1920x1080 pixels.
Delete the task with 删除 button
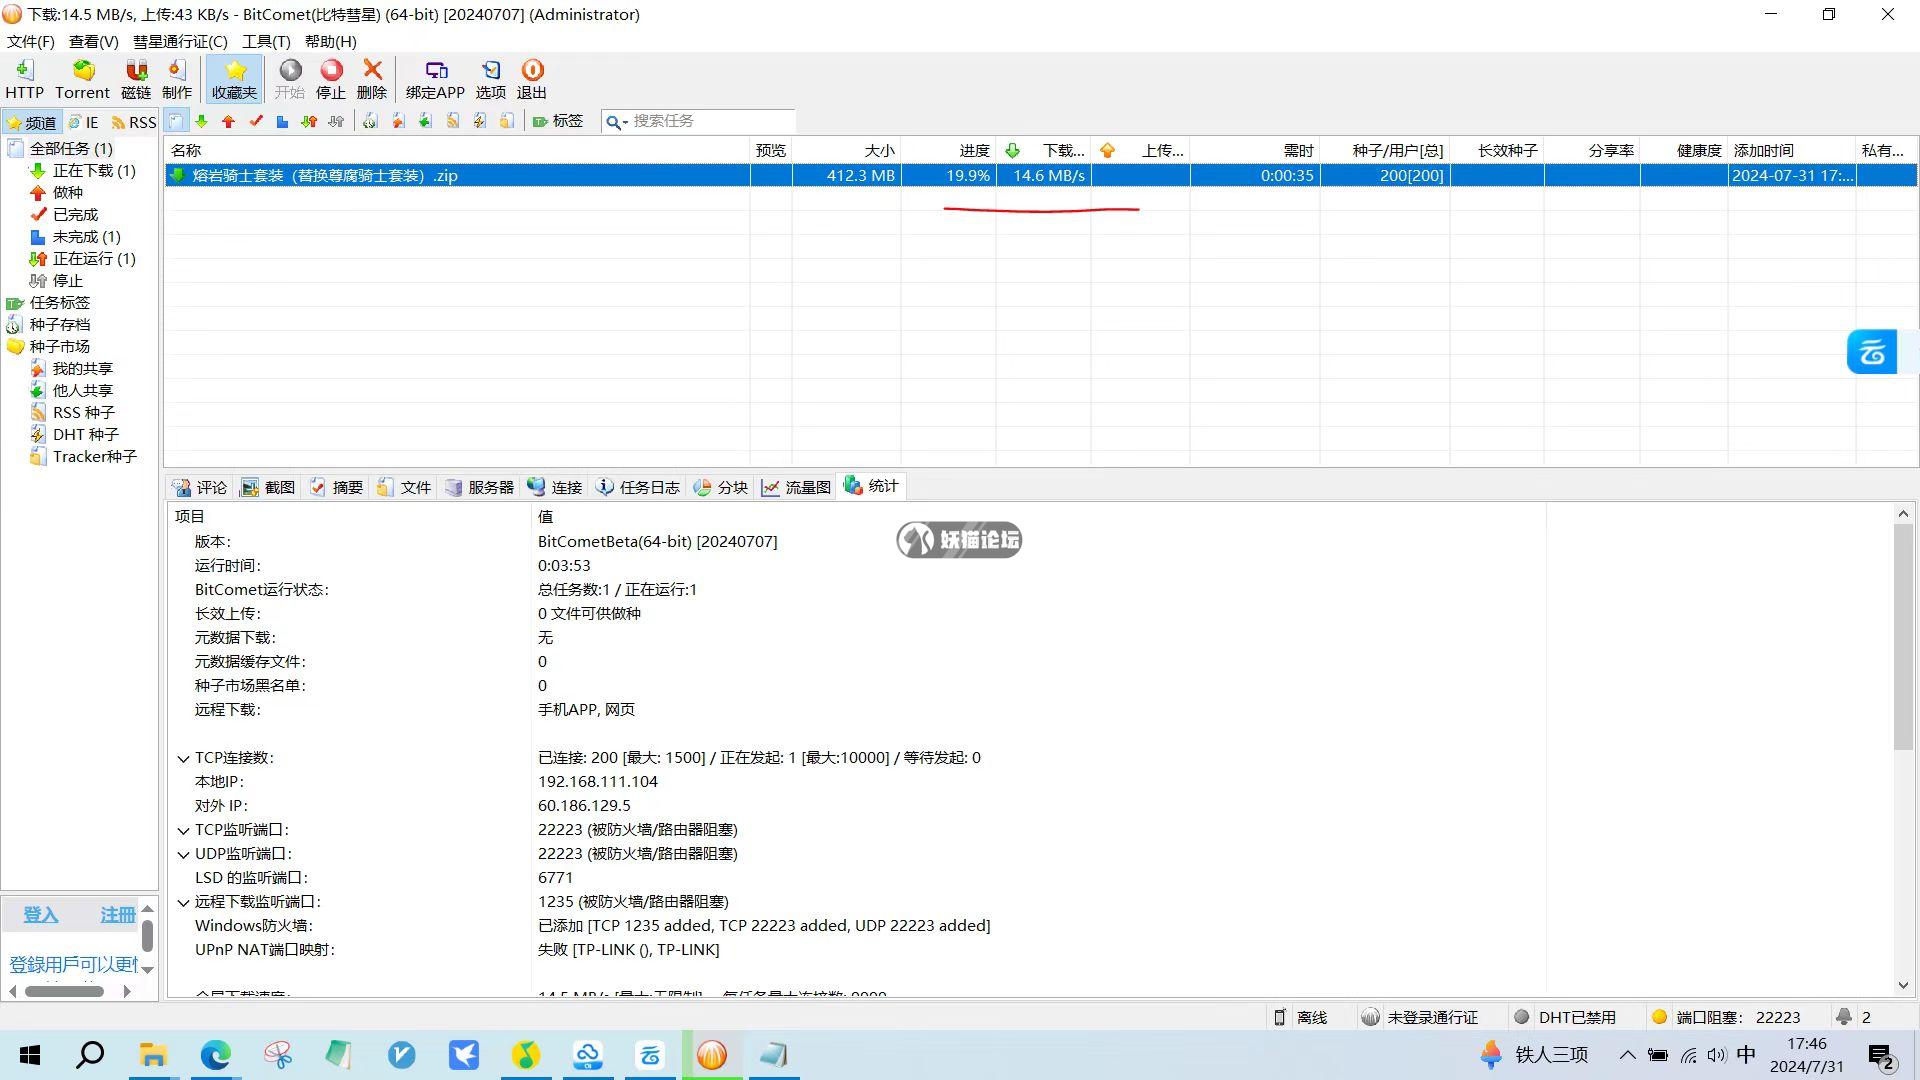[x=372, y=79]
